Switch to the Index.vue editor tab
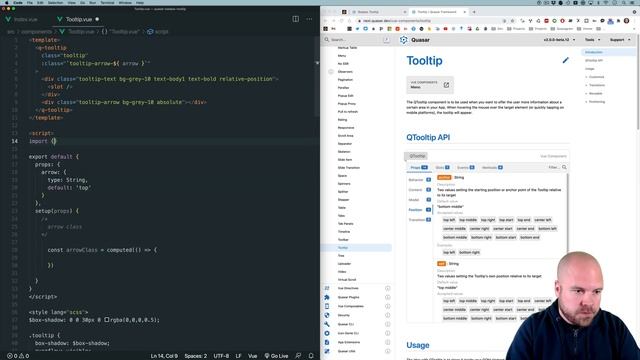The width and height of the screenshot is (640, 360). [x=25, y=19]
